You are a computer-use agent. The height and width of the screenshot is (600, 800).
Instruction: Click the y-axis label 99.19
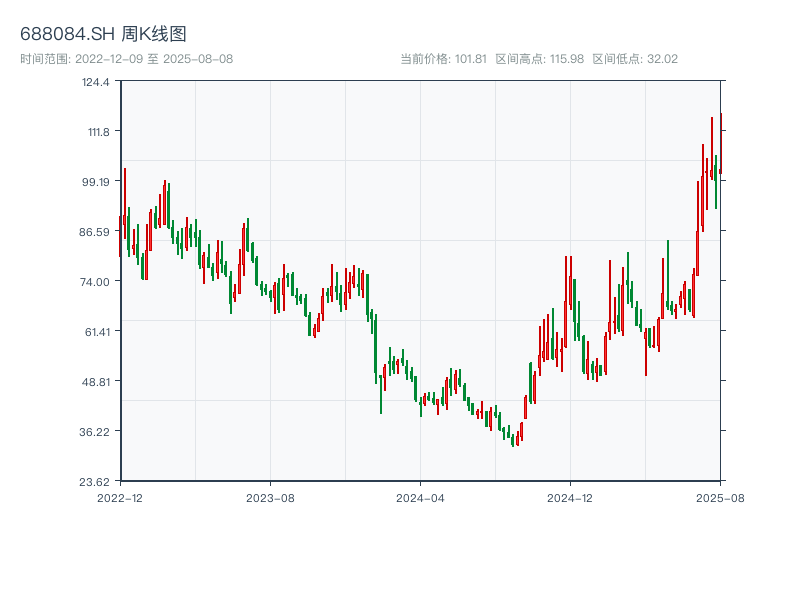pyautogui.click(x=96, y=182)
